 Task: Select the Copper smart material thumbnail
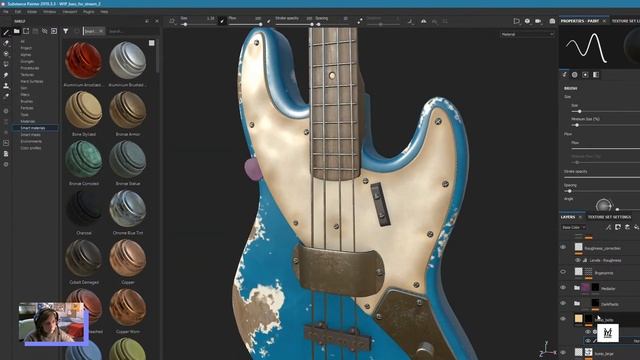click(127, 258)
